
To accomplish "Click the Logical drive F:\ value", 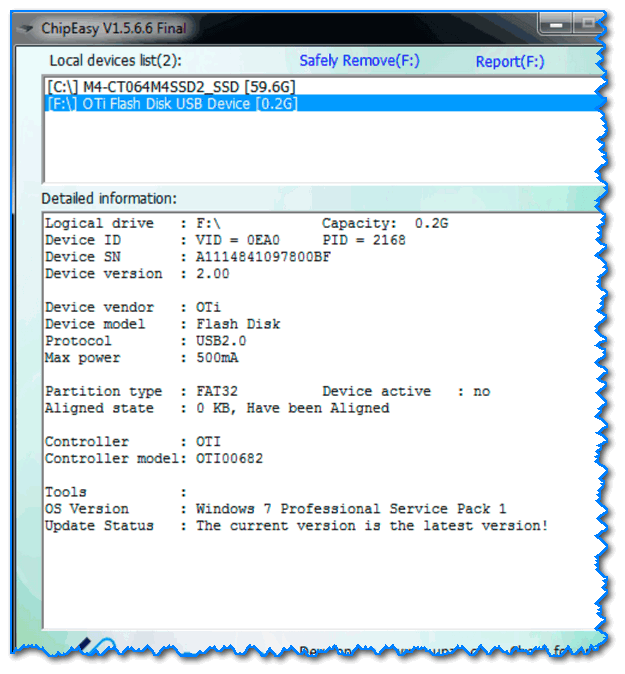I will tap(208, 223).
